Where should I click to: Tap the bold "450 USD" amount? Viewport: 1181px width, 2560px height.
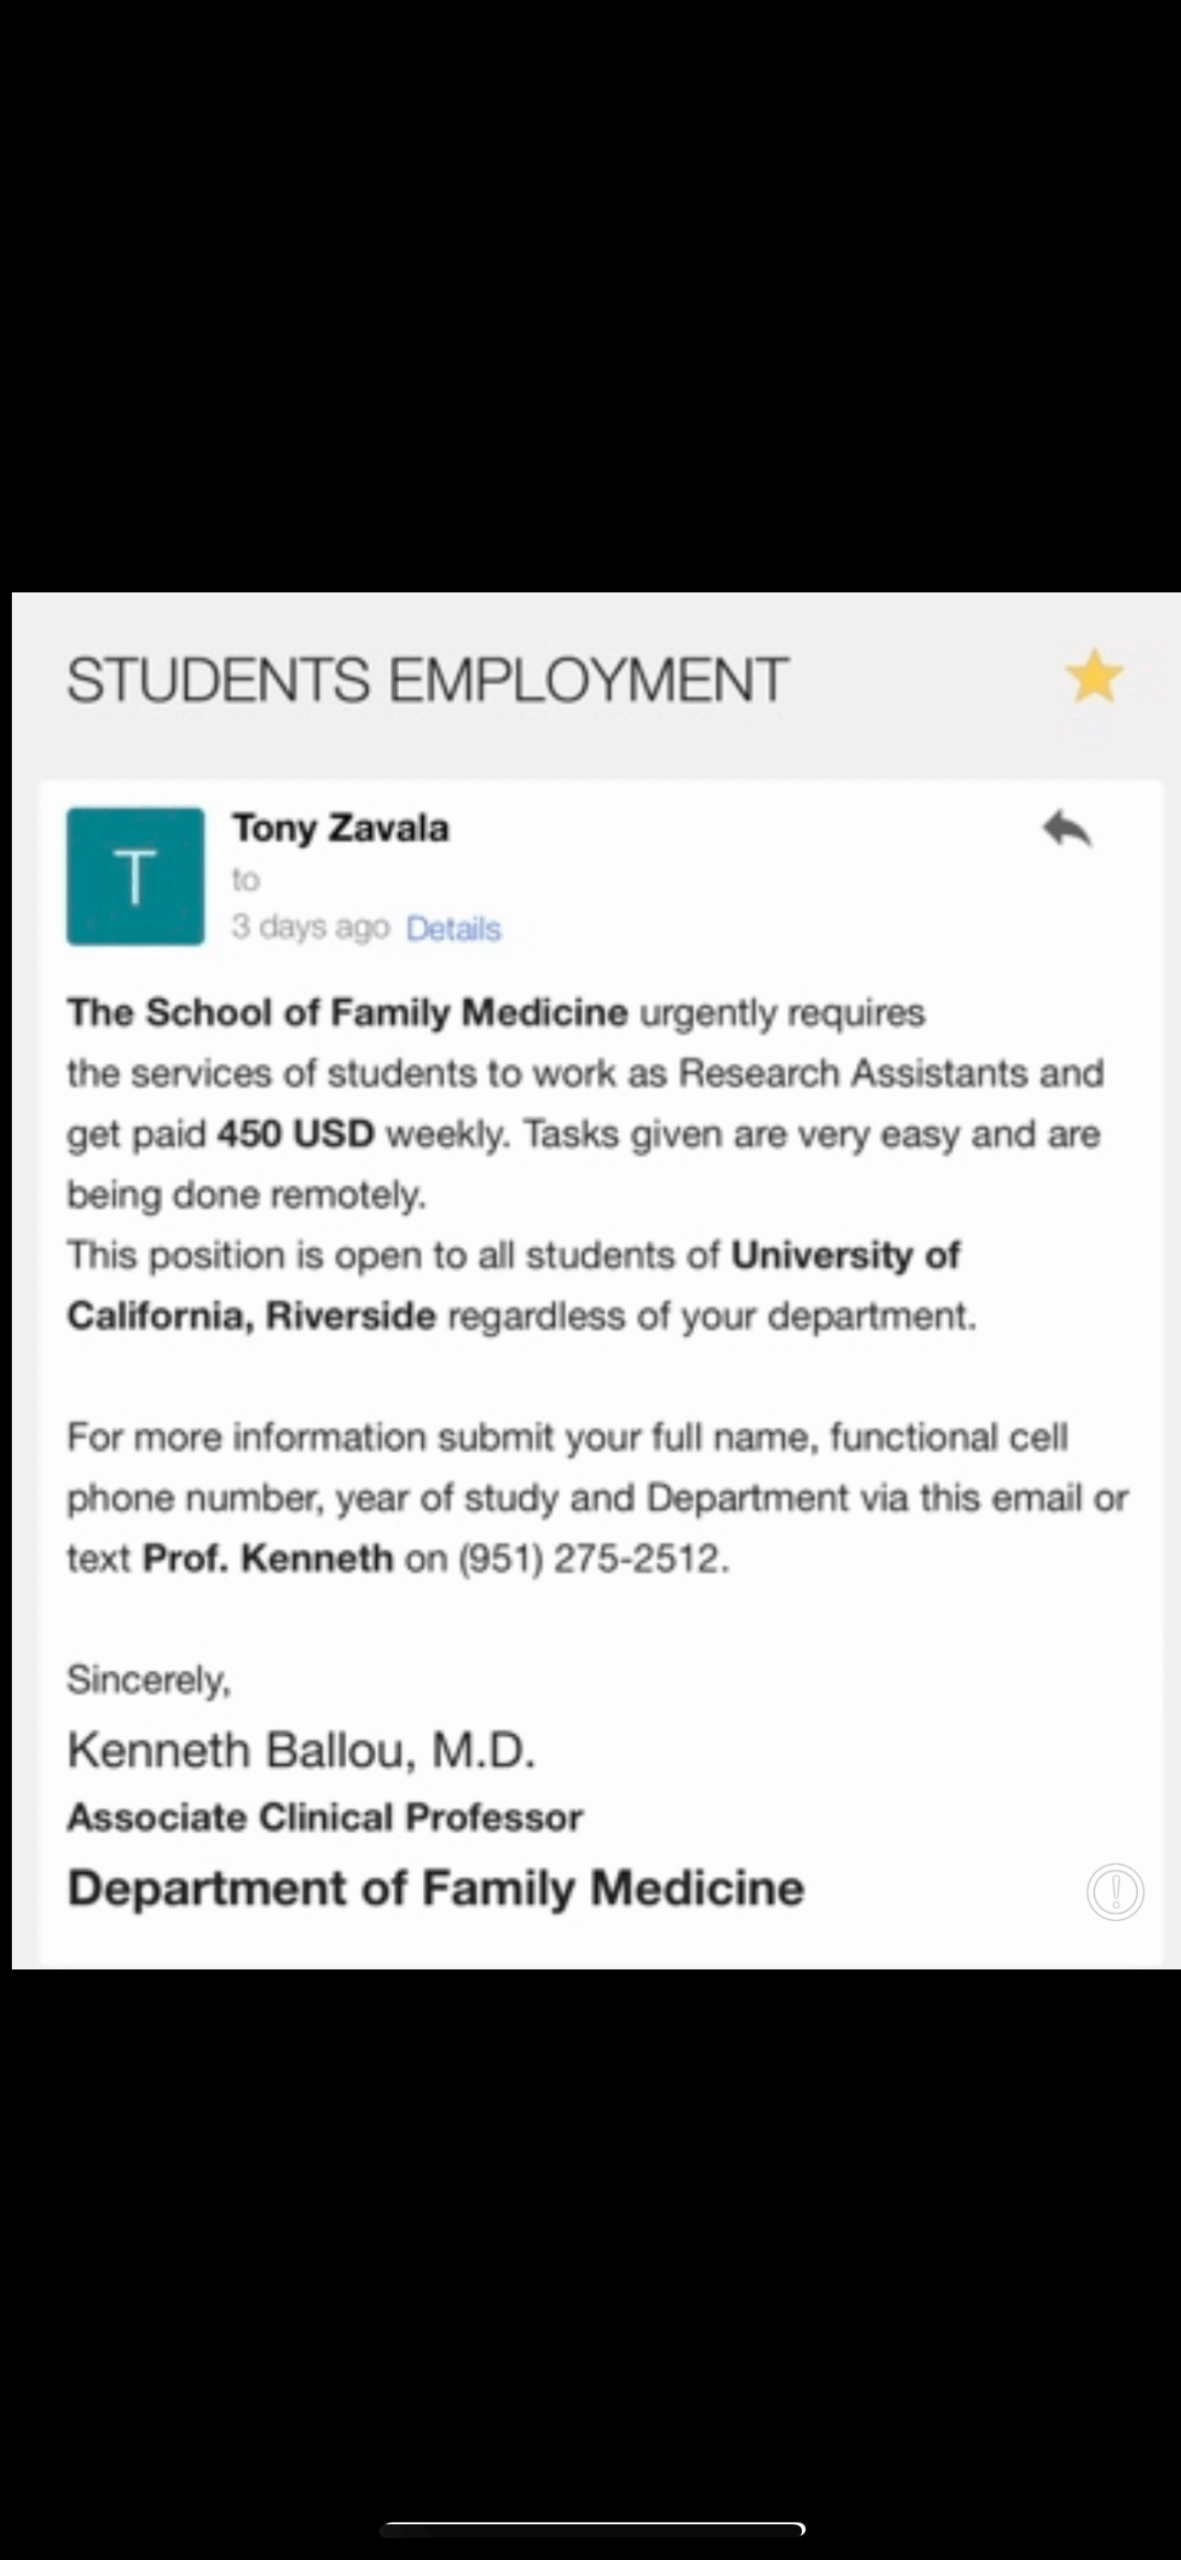click(295, 1134)
